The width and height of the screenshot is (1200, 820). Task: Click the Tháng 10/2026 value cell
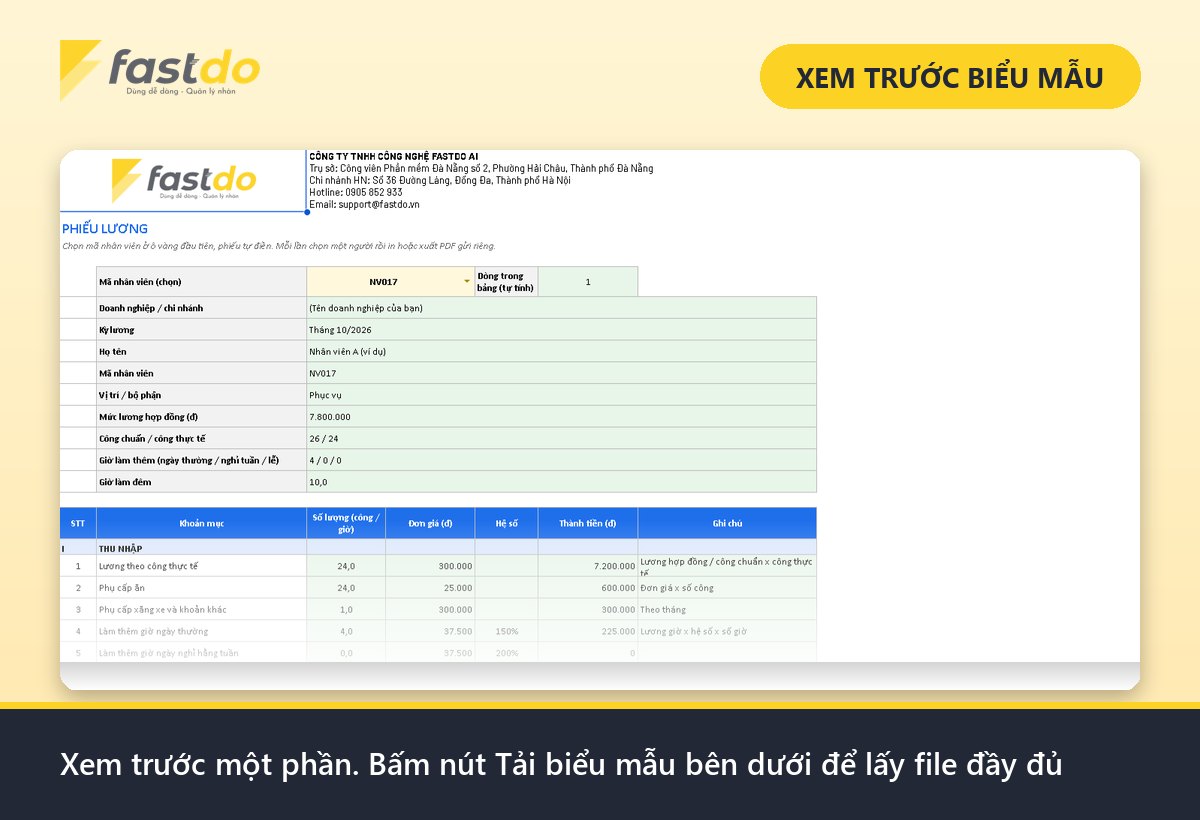[x=561, y=330]
